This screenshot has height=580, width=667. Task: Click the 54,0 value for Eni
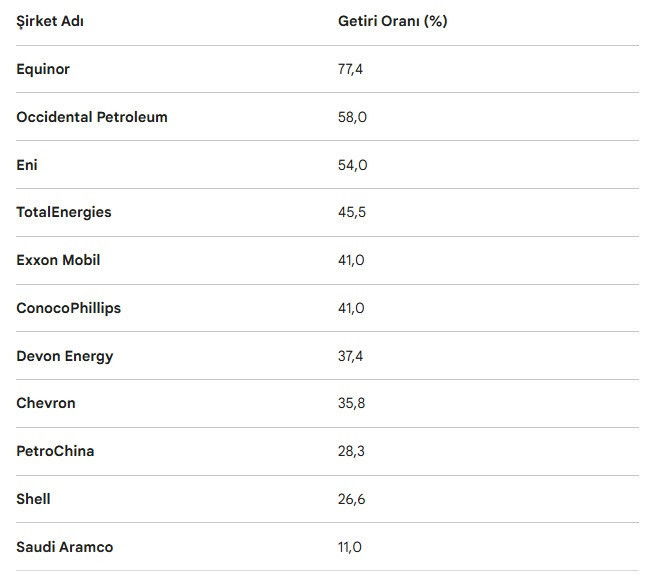pos(352,165)
